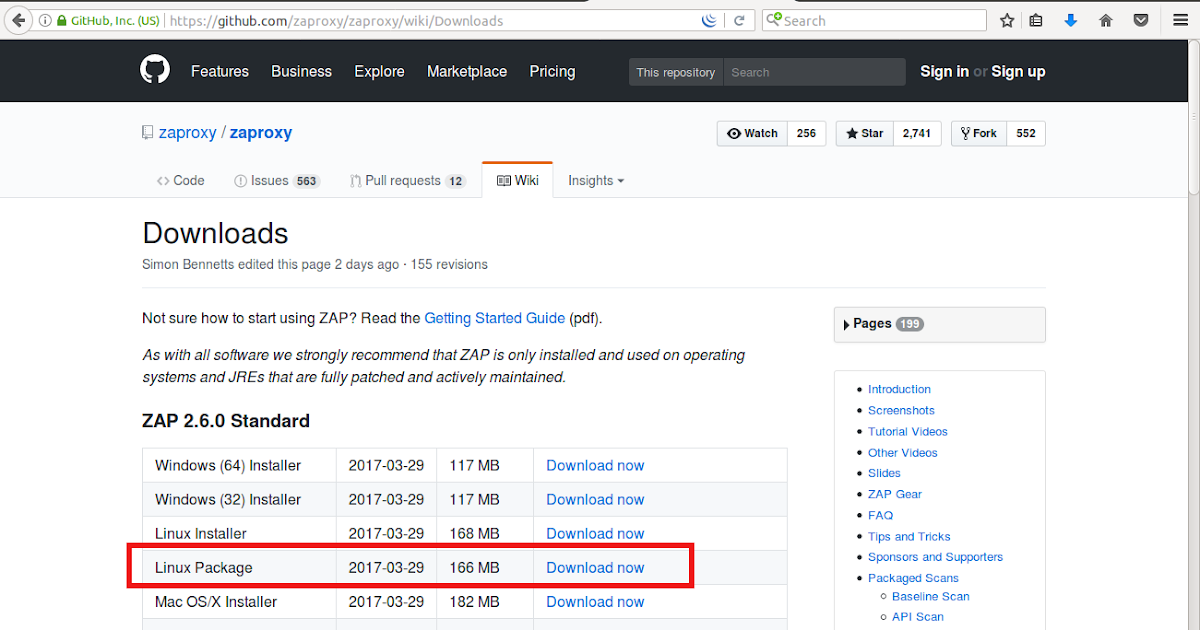Click the GitHub octocat logo
1200x630 pixels.
point(155,71)
